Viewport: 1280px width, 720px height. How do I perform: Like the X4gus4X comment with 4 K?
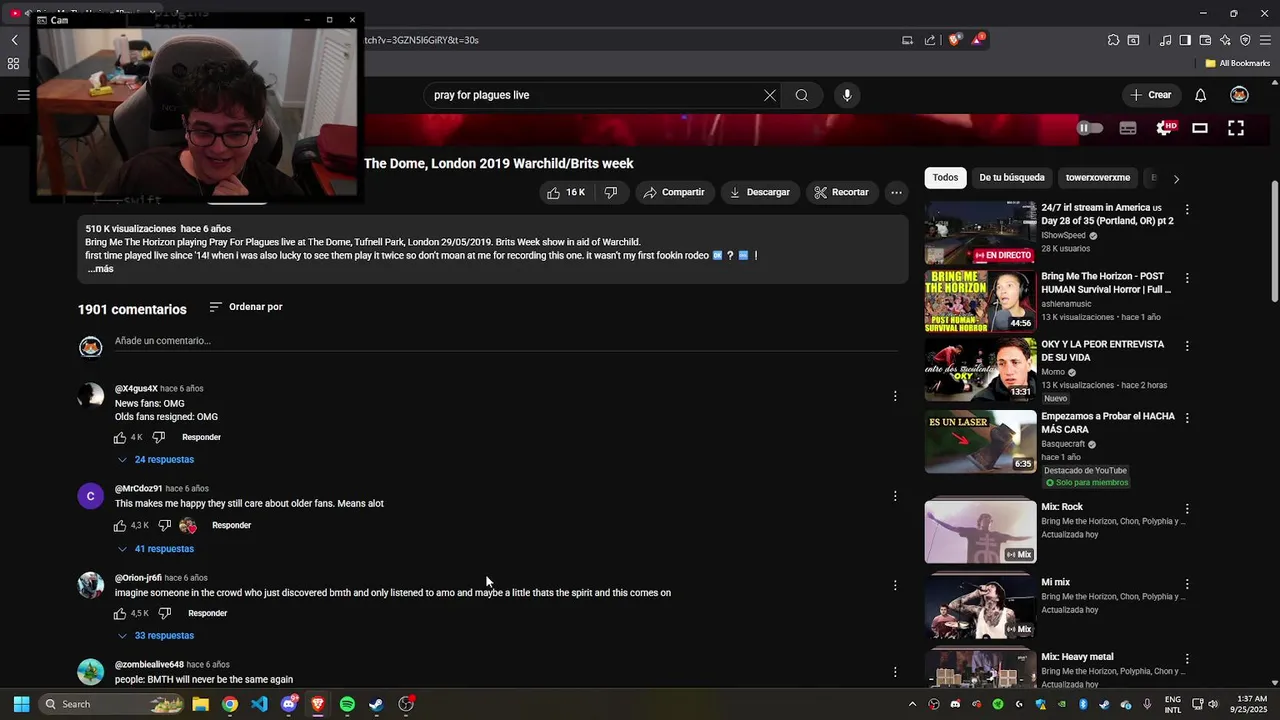pyautogui.click(x=120, y=438)
